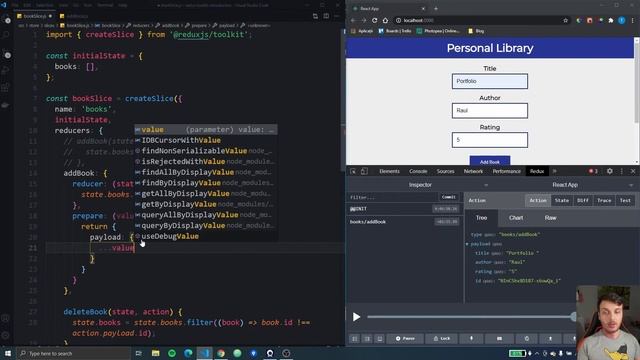Collapse the payload tree node

[x=467, y=244]
